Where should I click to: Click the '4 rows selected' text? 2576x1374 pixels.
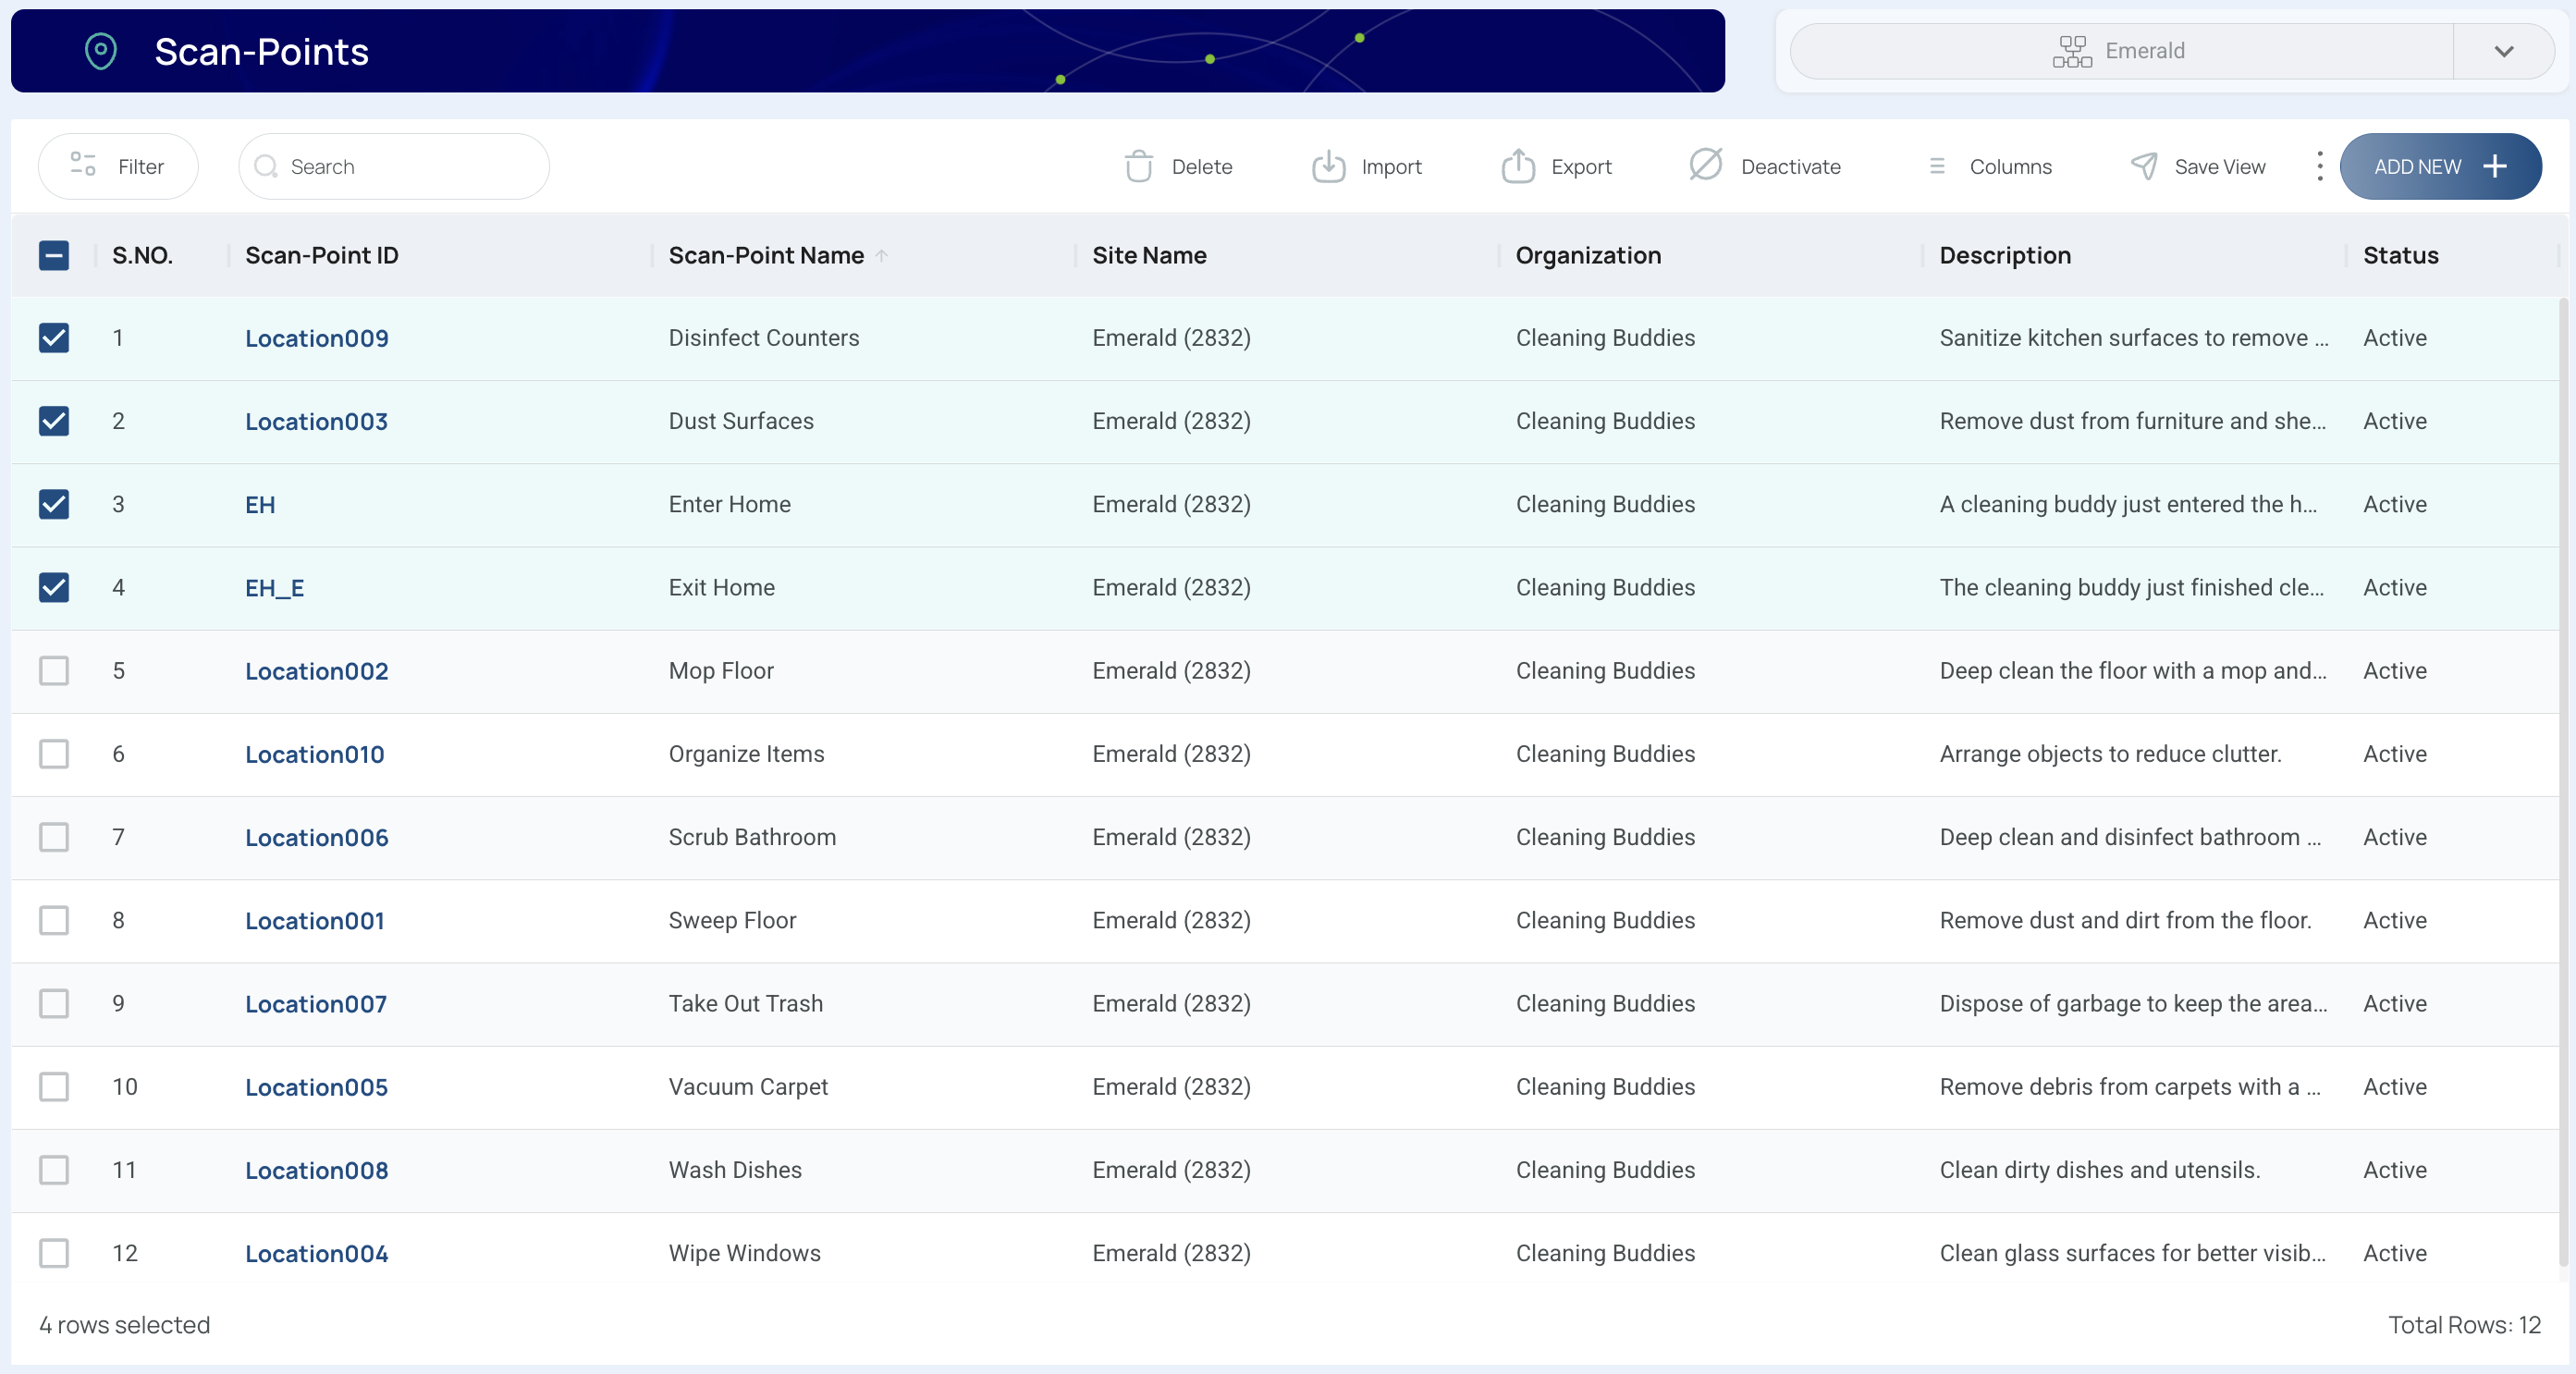(x=125, y=1325)
